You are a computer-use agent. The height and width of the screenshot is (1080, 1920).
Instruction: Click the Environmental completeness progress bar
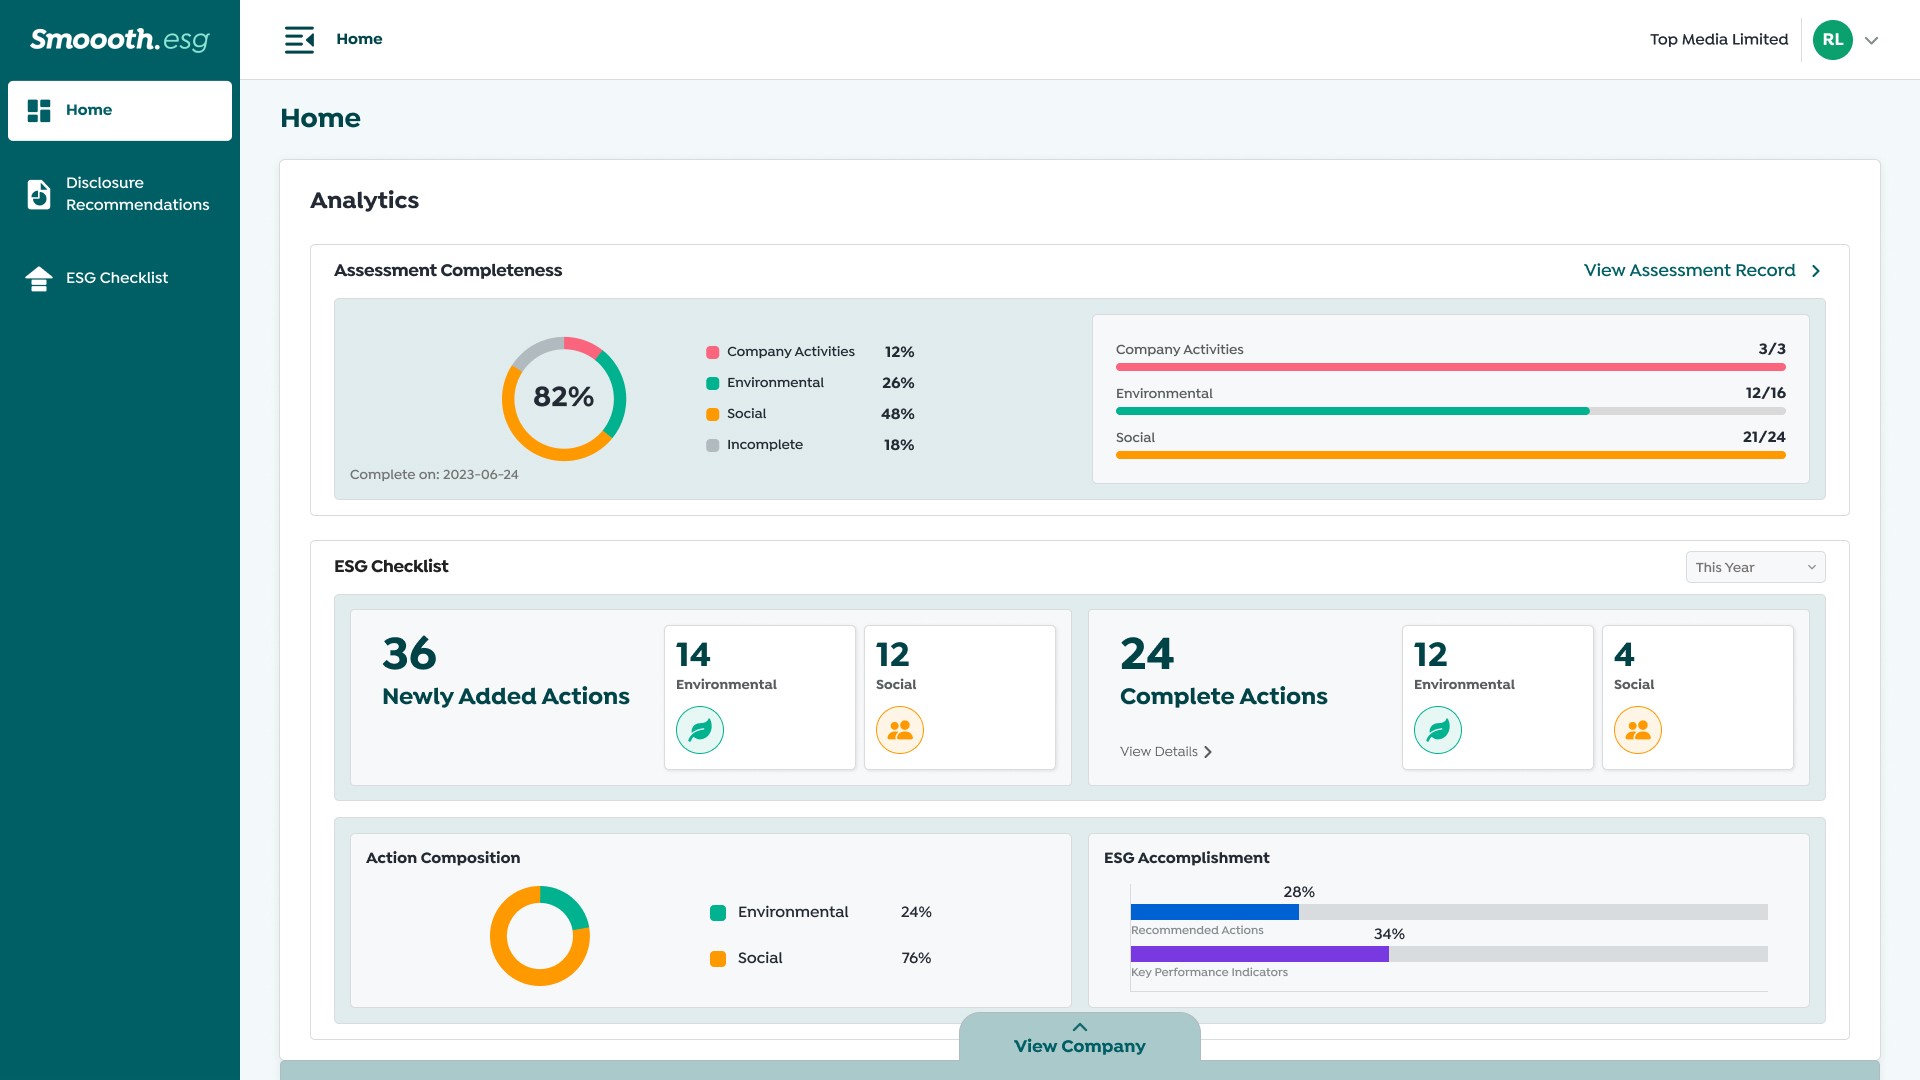[x=1450, y=411]
